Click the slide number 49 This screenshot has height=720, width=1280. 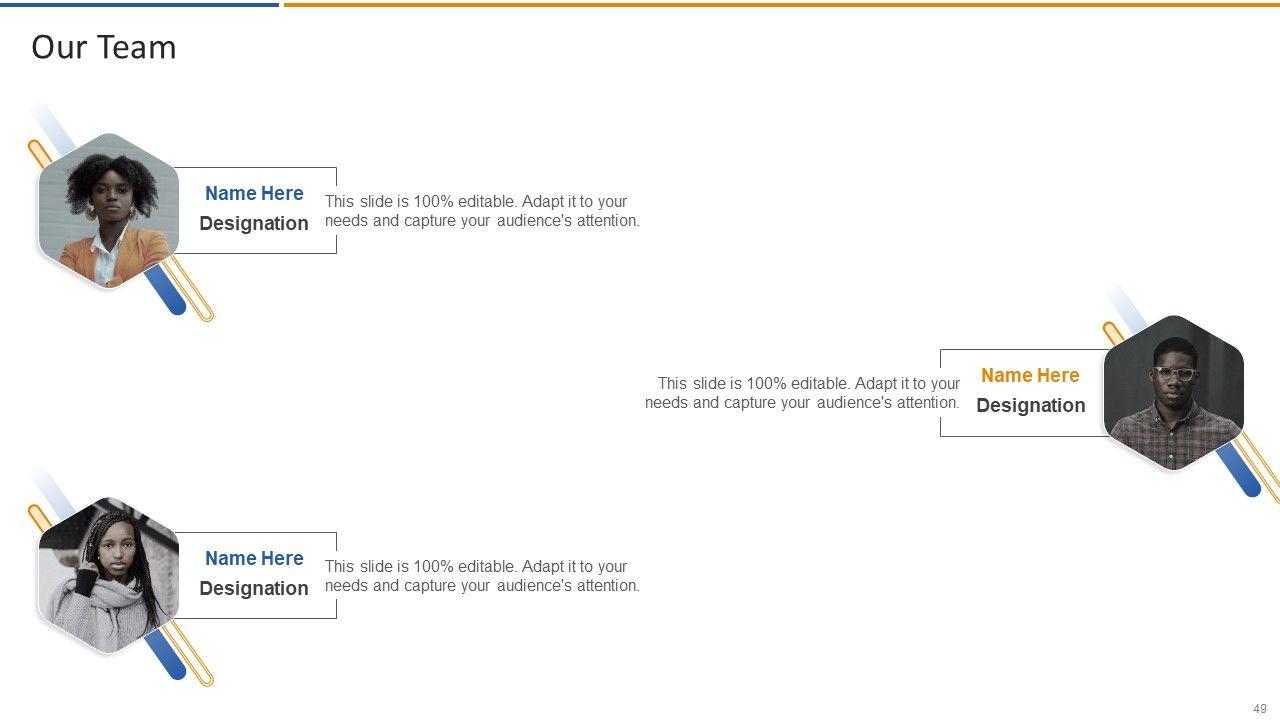[x=1259, y=709]
